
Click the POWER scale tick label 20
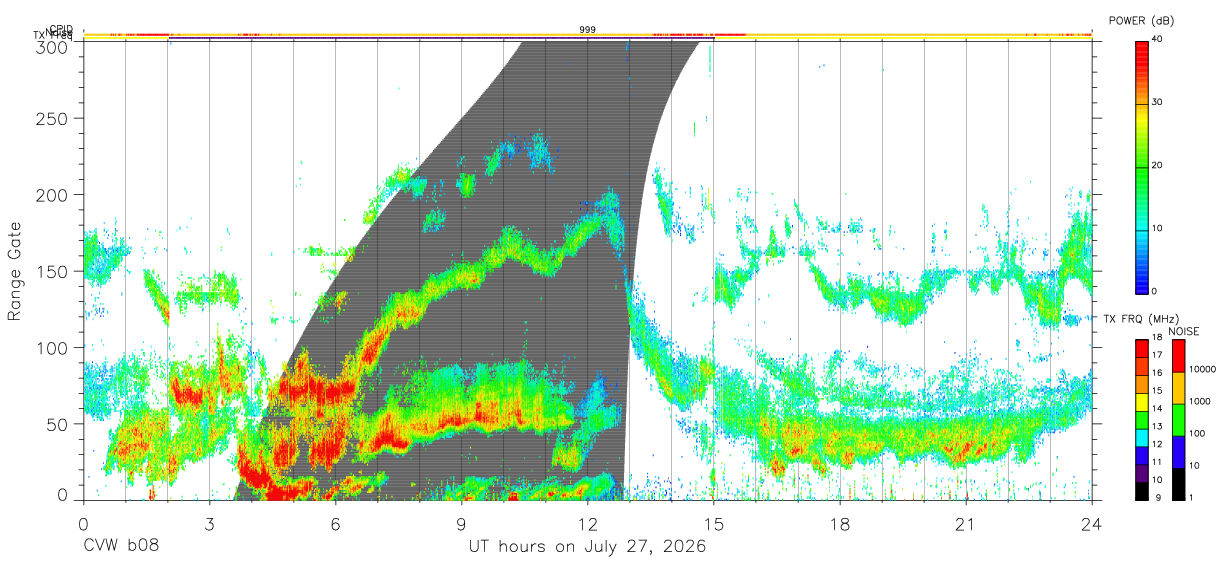[x=1159, y=165]
